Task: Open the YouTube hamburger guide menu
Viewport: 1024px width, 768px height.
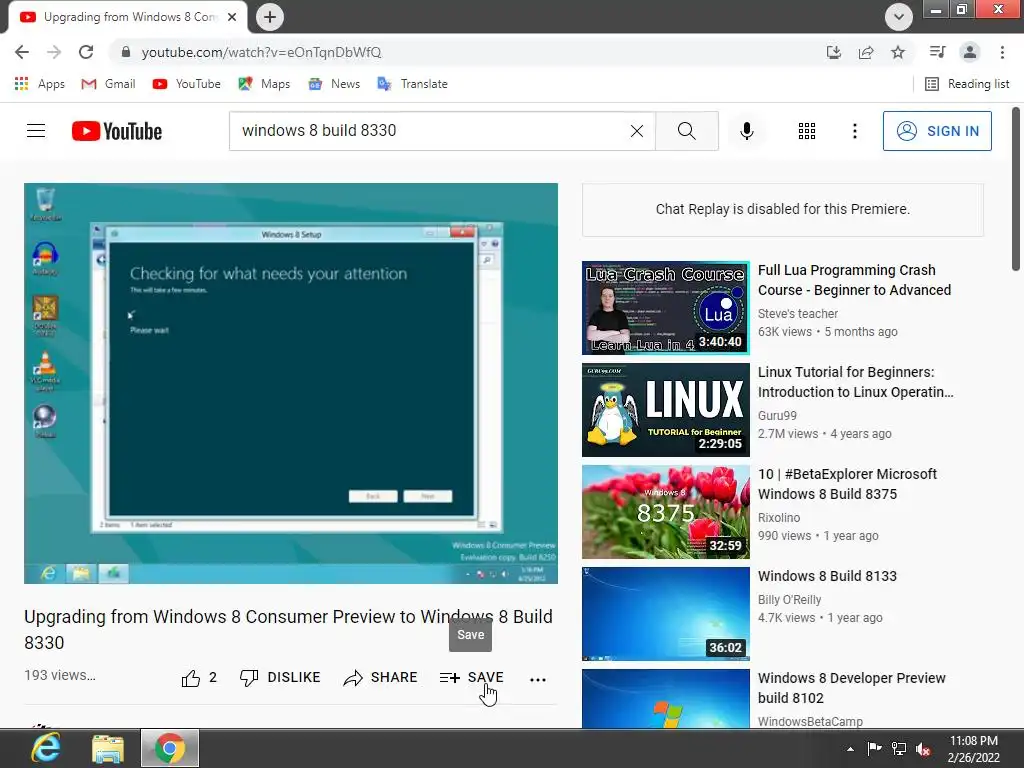Action: (36, 131)
